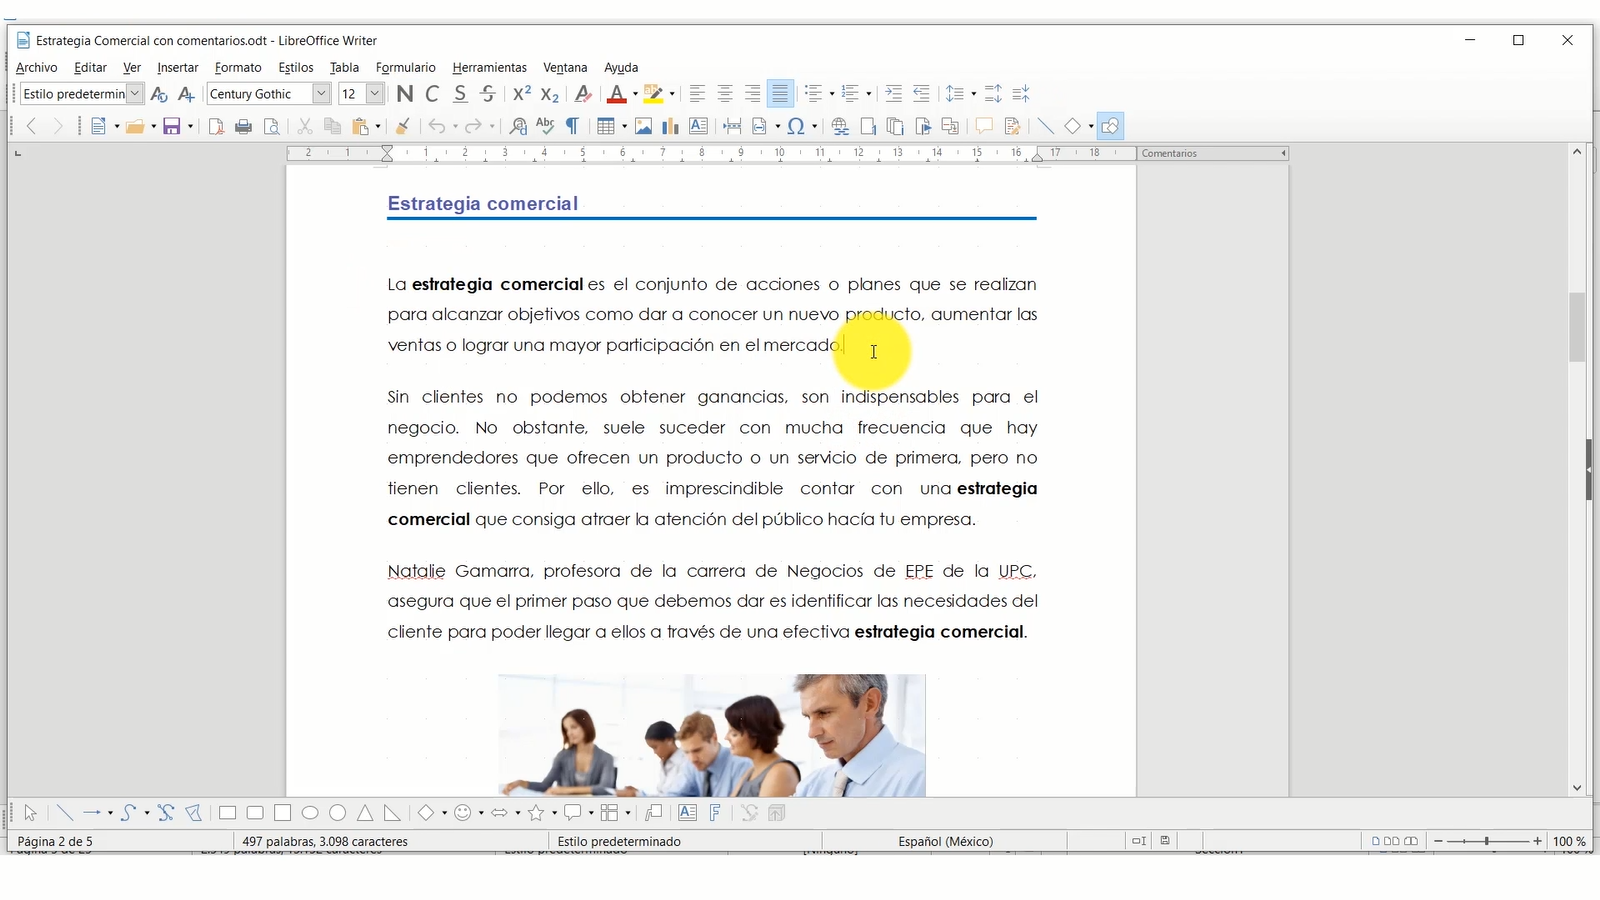The width and height of the screenshot is (1600, 900).
Task: Decrease paragraph spacing
Action: [x=1021, y=94]
